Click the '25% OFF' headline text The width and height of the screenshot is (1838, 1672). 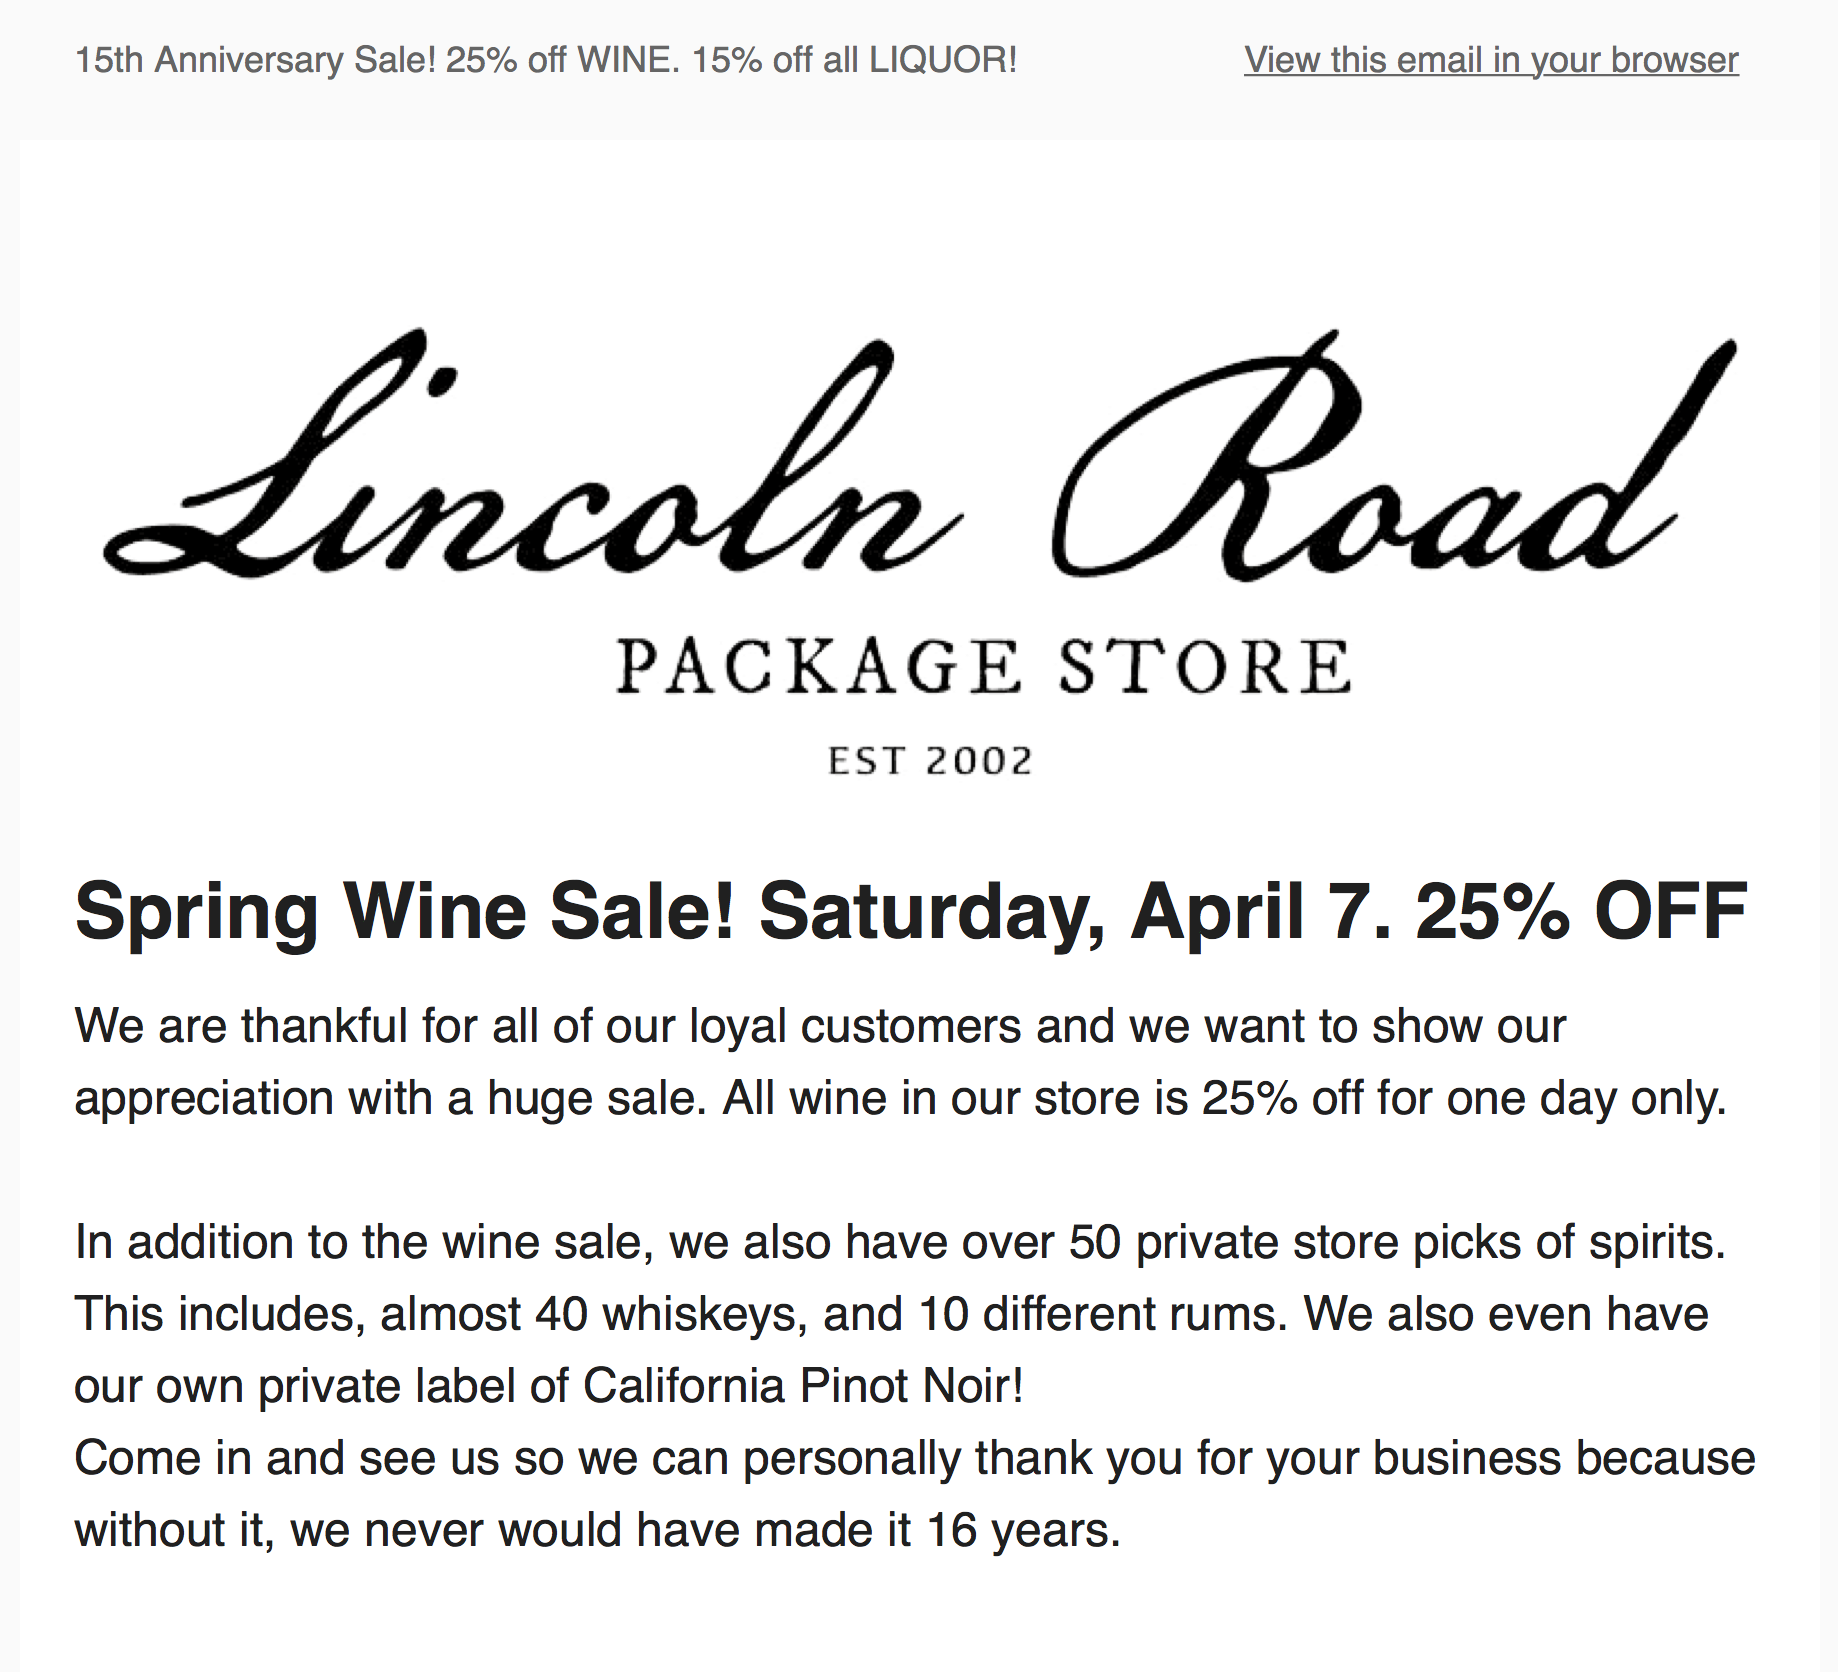click(x=1582, y=912)
